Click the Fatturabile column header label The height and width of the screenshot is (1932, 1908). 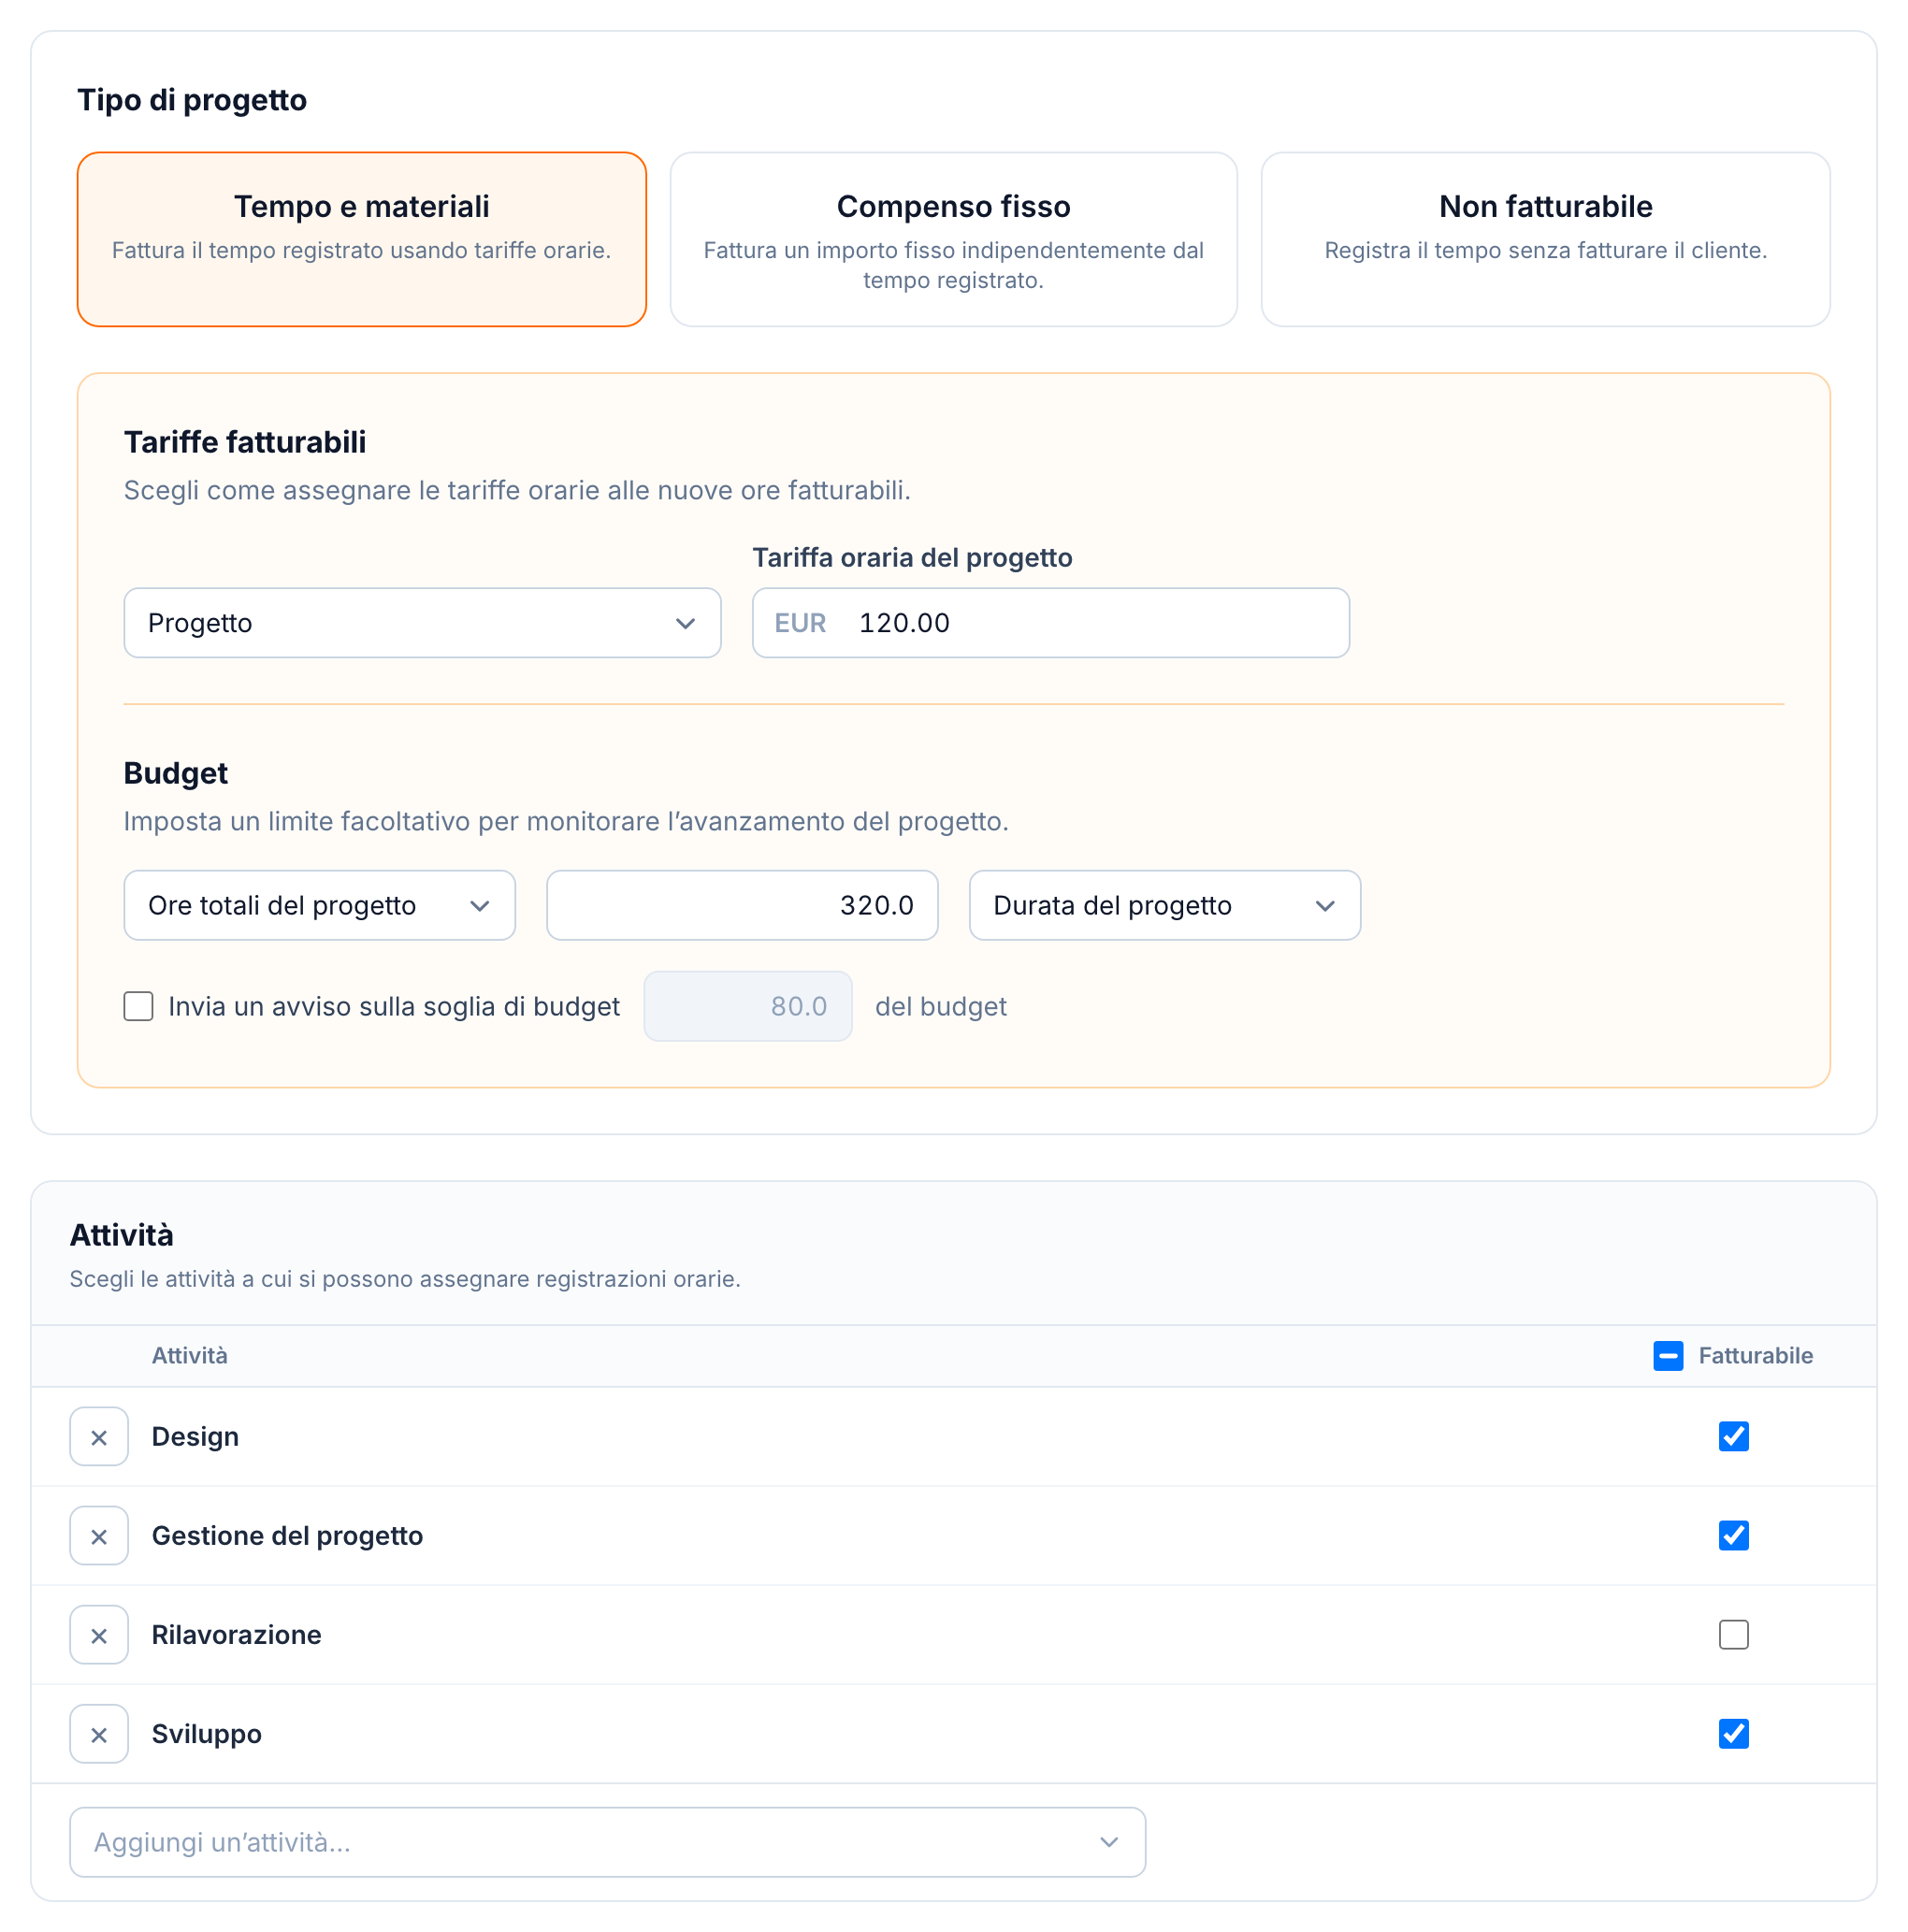pyautogui.click(x=1755, y=1356)
